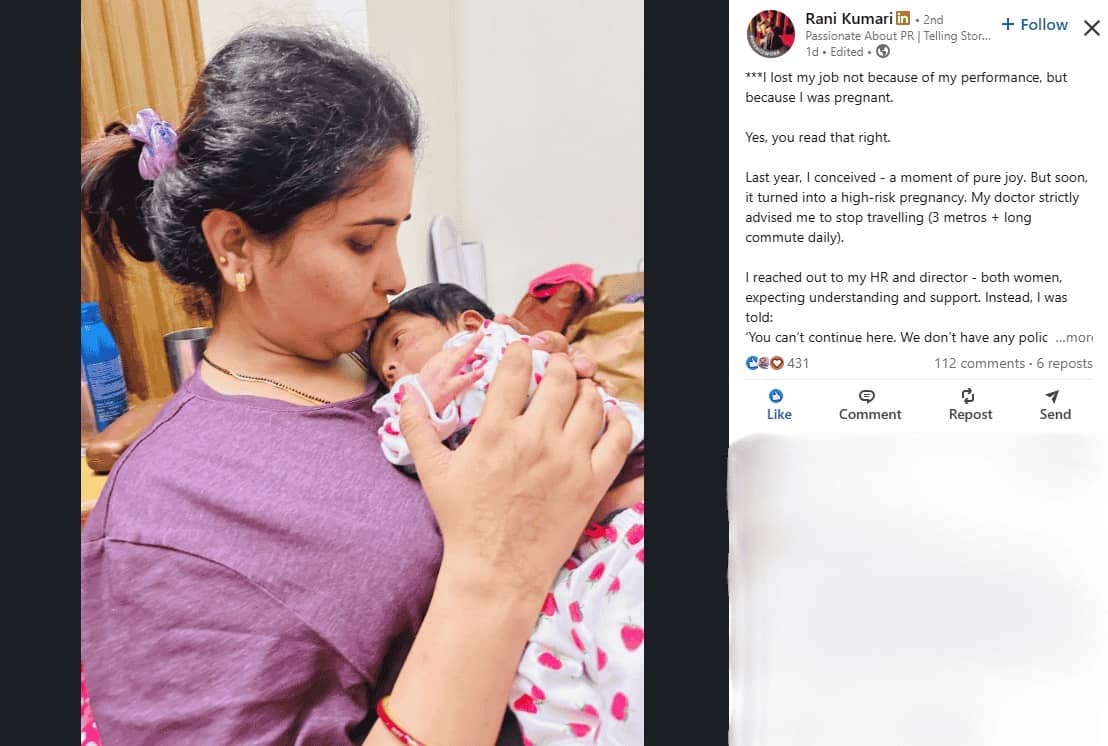View the 6 reposts
The width and height of the screenshot is (1108, 746).
point(1064,363)
